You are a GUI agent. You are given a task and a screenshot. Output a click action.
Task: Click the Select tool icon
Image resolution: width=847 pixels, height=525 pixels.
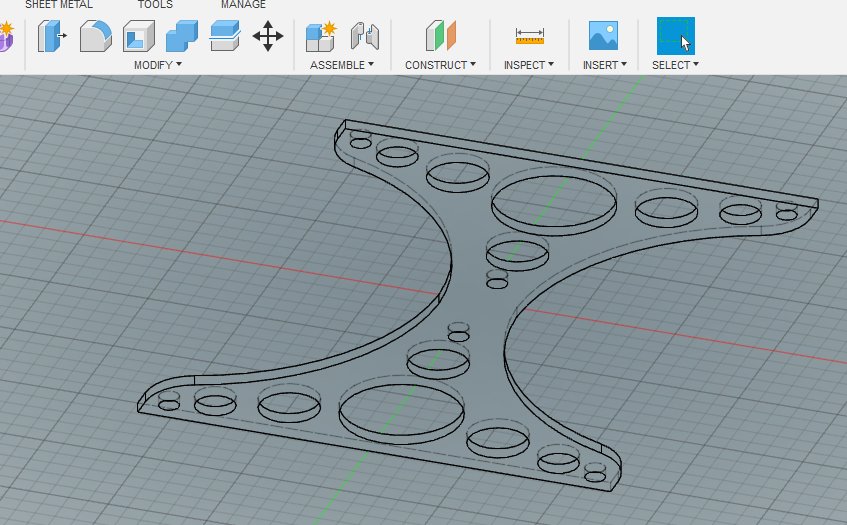pyautogui.click(x=676, y=36)
